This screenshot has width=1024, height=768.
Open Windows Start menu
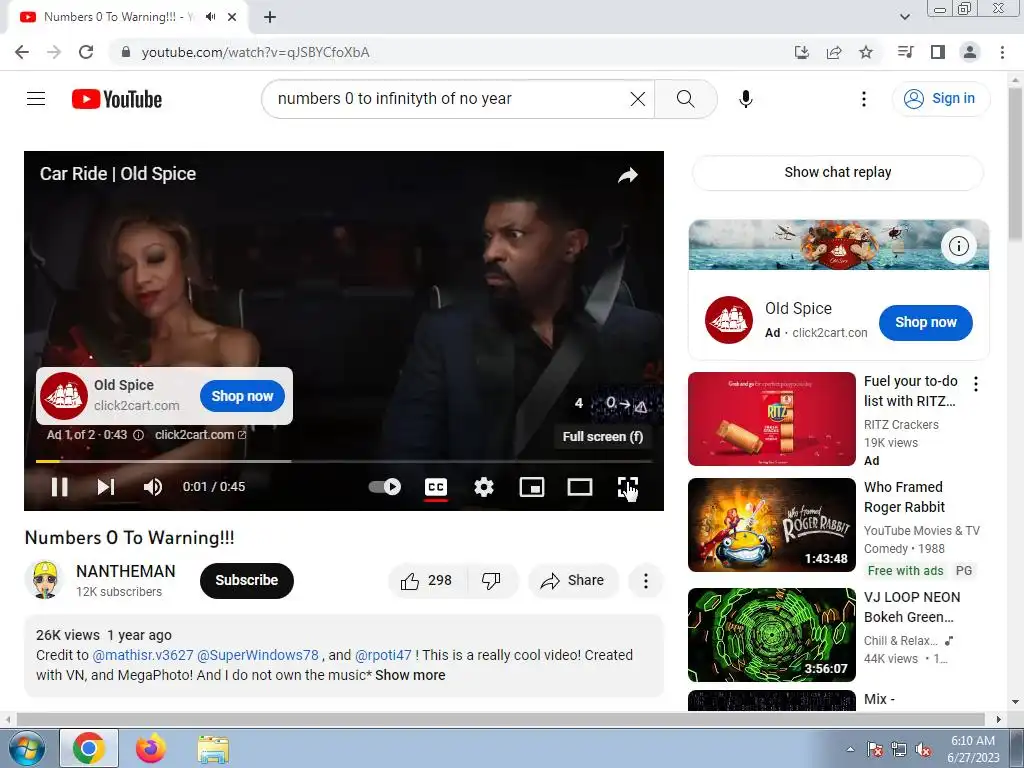26,749
